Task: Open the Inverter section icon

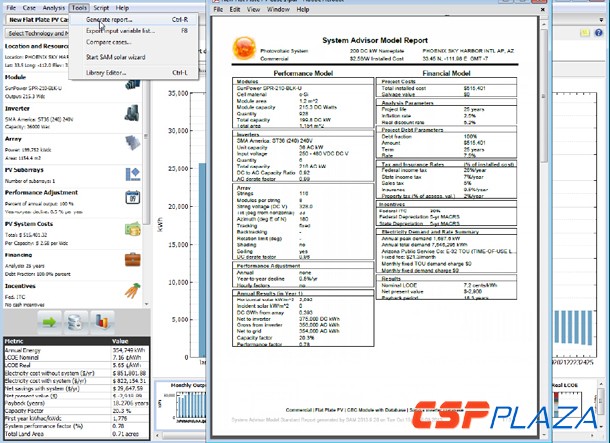Action: pyautogui.click(x=133, y=113)
